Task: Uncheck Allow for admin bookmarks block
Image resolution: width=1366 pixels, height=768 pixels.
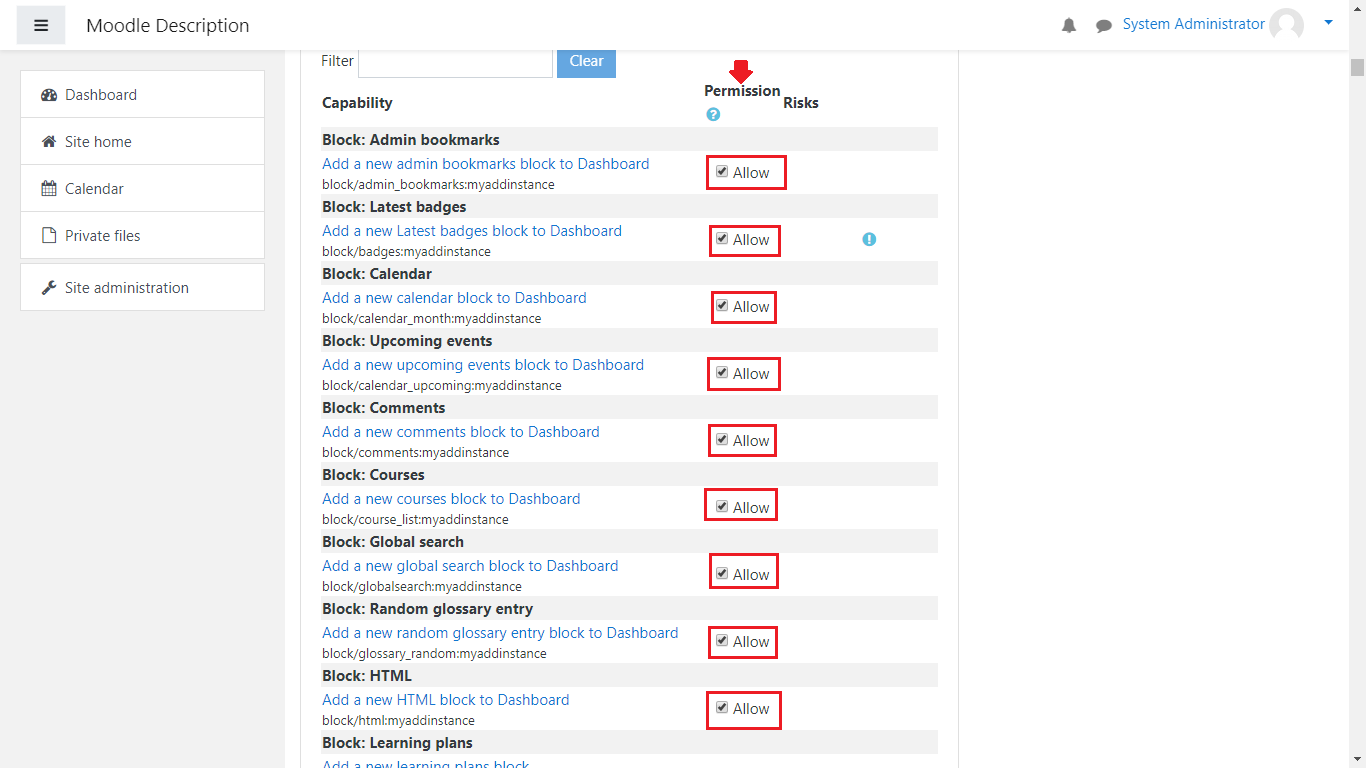Action: pos(722,172)
